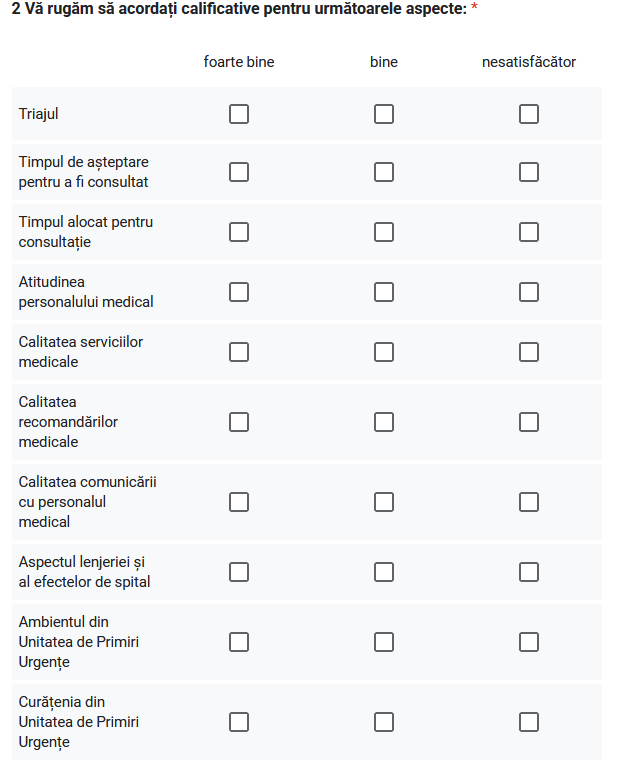Choose 'bine' for Aspectul lenjeriei
626x780 pixels.
[384, 572]
